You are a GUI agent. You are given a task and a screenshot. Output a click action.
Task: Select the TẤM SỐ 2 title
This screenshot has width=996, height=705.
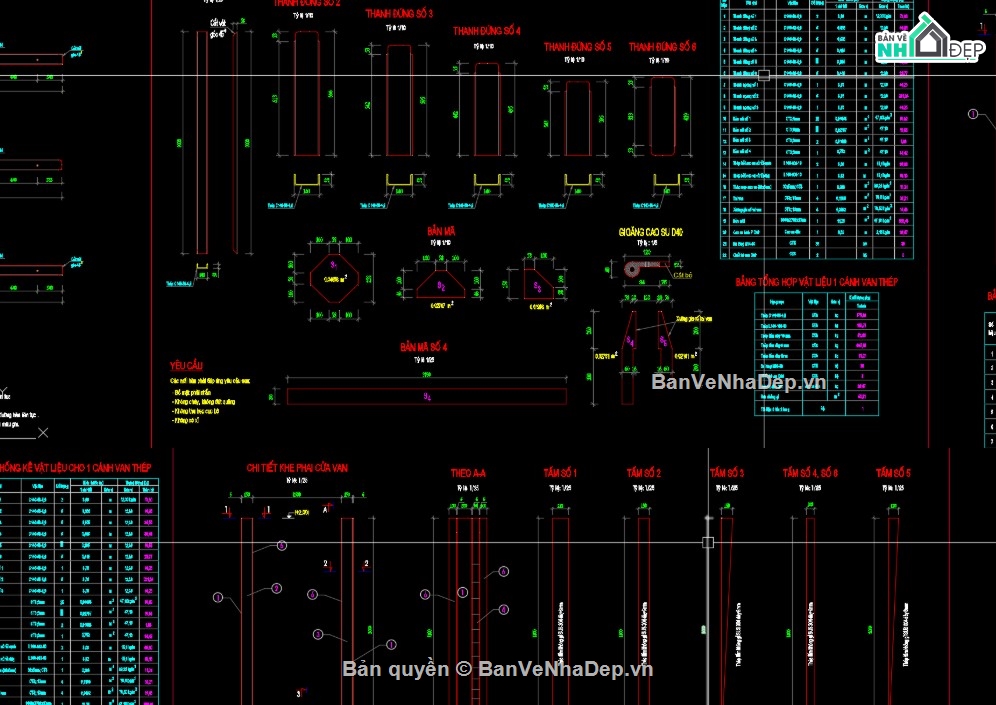point(643,473)
